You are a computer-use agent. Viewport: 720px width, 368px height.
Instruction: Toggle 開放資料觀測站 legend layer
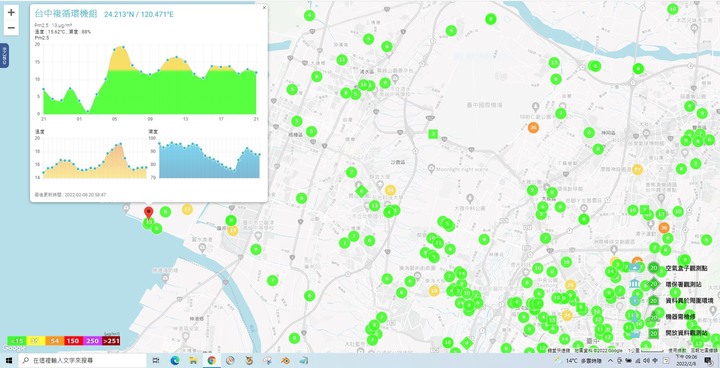coord(686,333)
